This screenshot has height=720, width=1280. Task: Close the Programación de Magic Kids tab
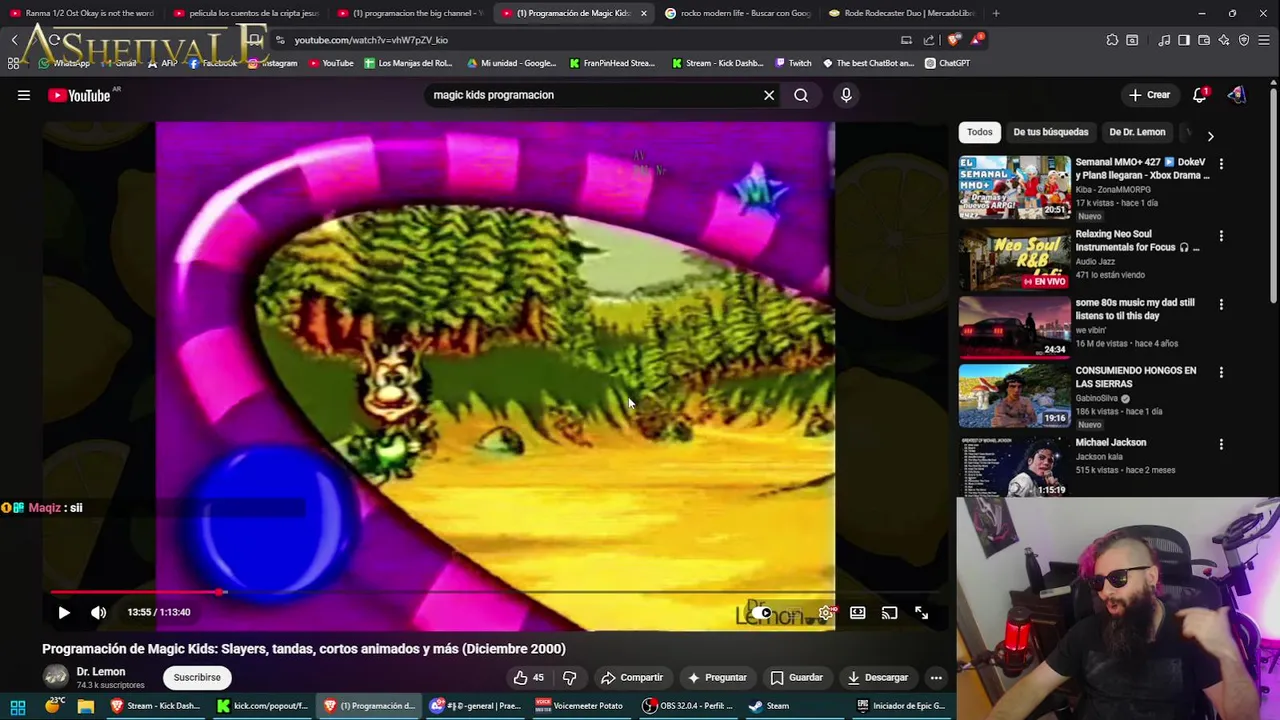643,13
